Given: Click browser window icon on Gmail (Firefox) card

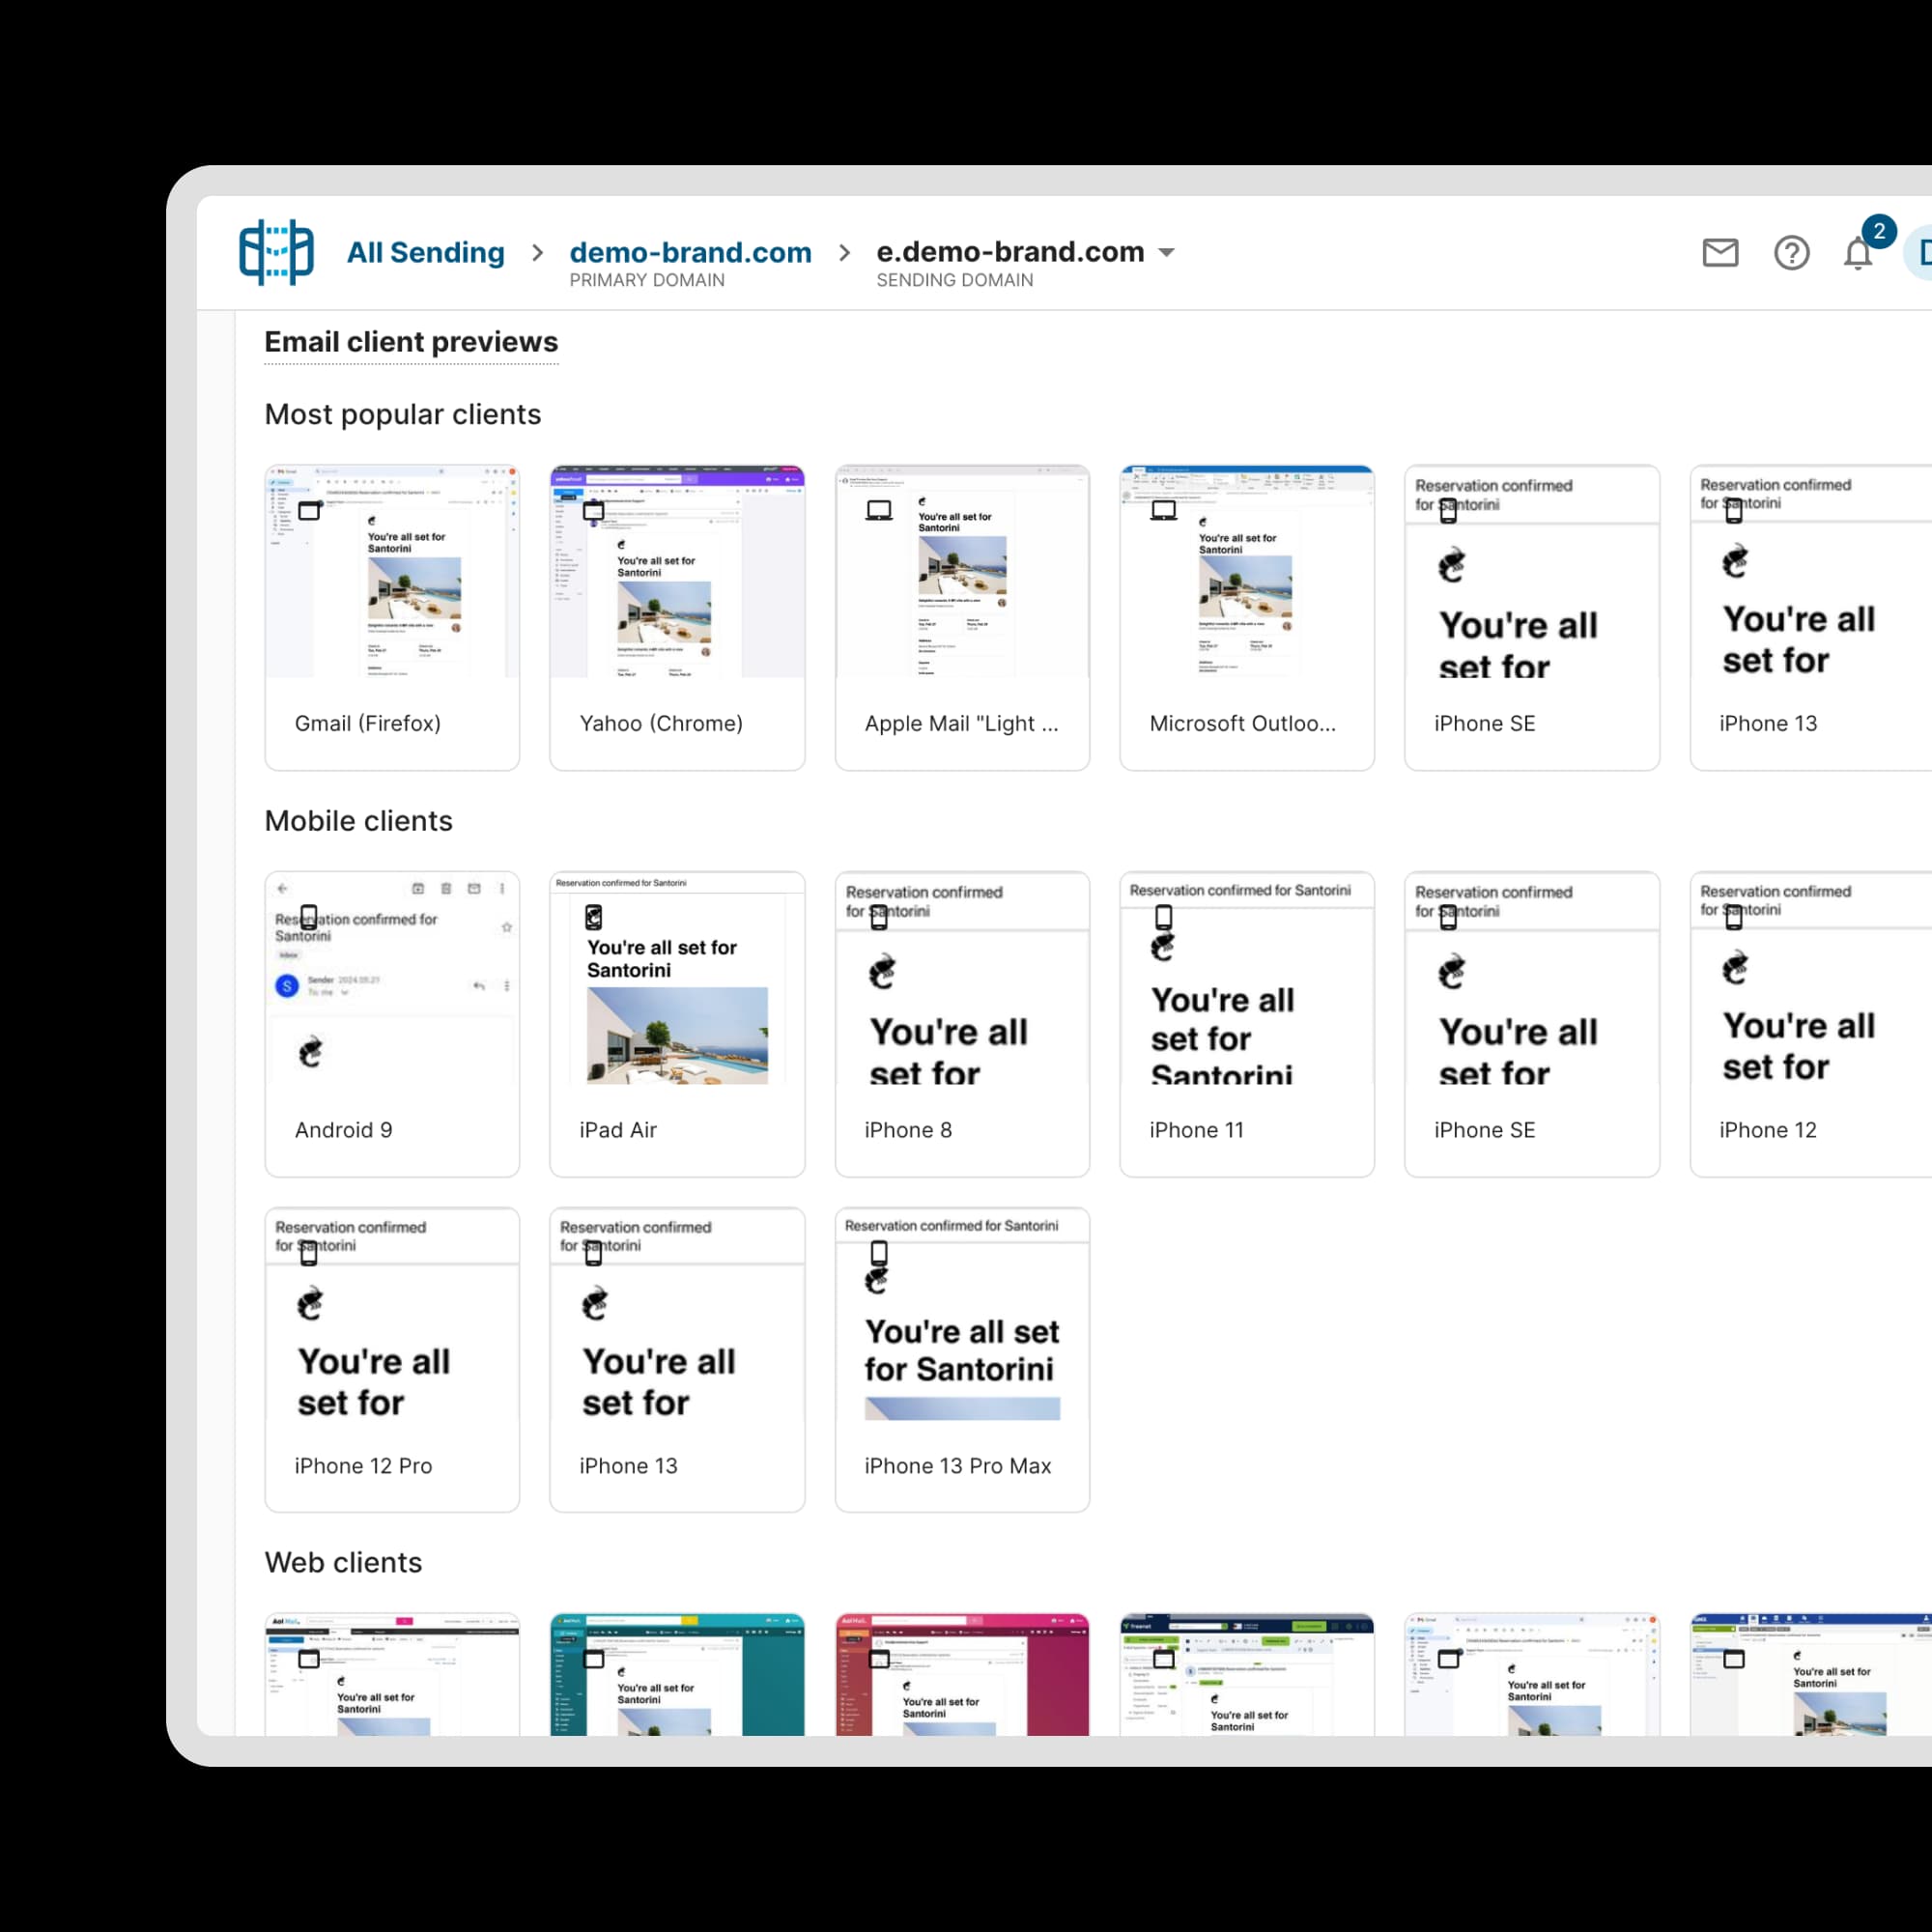Looking at the screenshot, I should tap(309, 511).
